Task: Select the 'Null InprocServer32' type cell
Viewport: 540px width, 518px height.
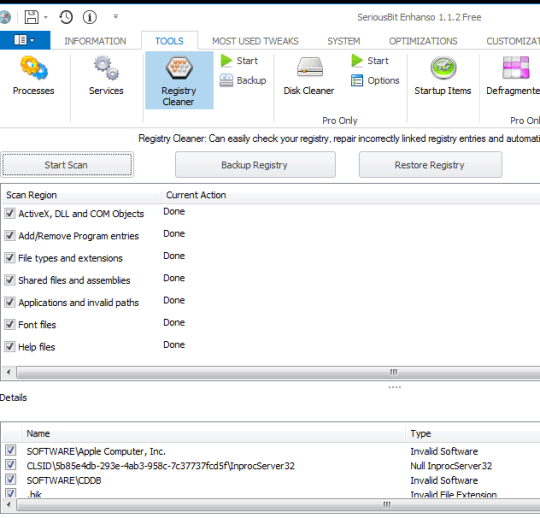Action: [451, 466]
